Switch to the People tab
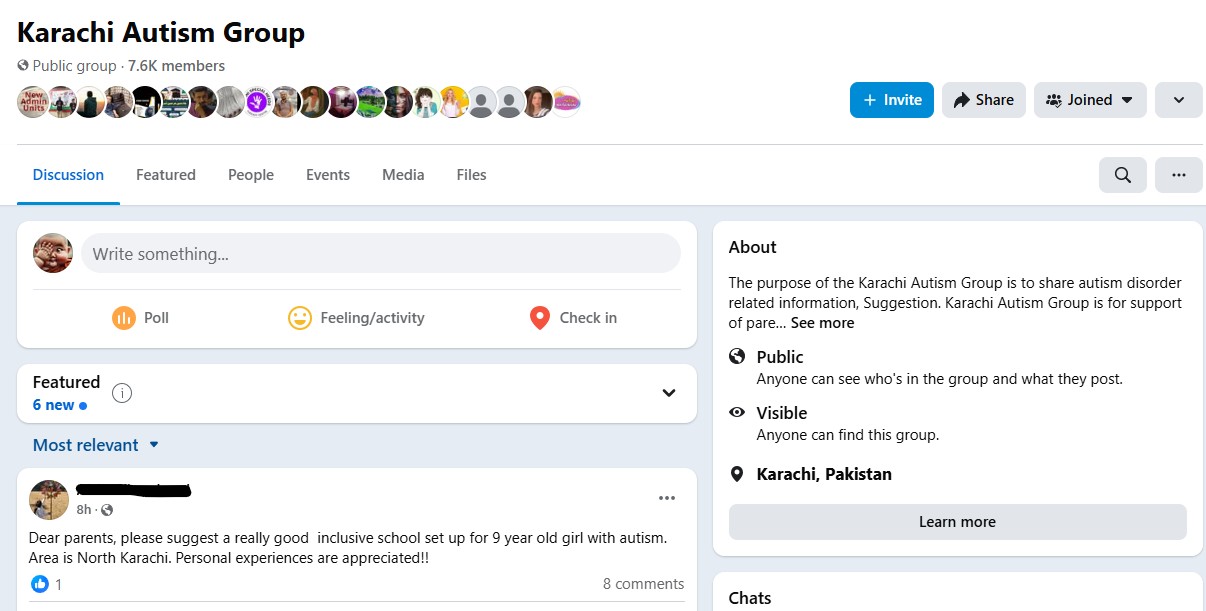Viewport: 1206px width, 611px height. click(250, 175)
